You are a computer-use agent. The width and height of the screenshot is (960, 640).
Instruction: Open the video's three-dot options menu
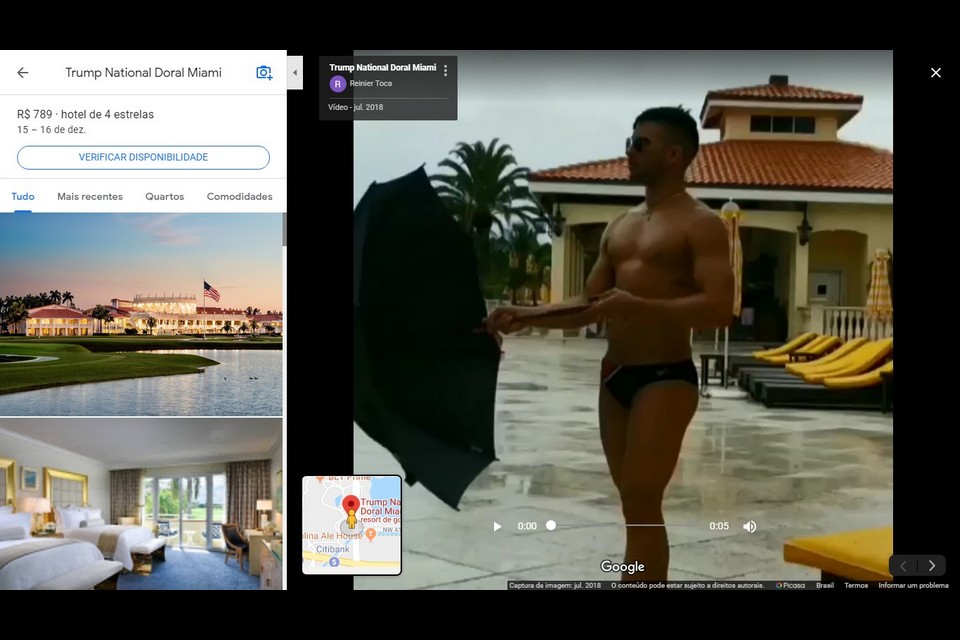pos(446,70)
